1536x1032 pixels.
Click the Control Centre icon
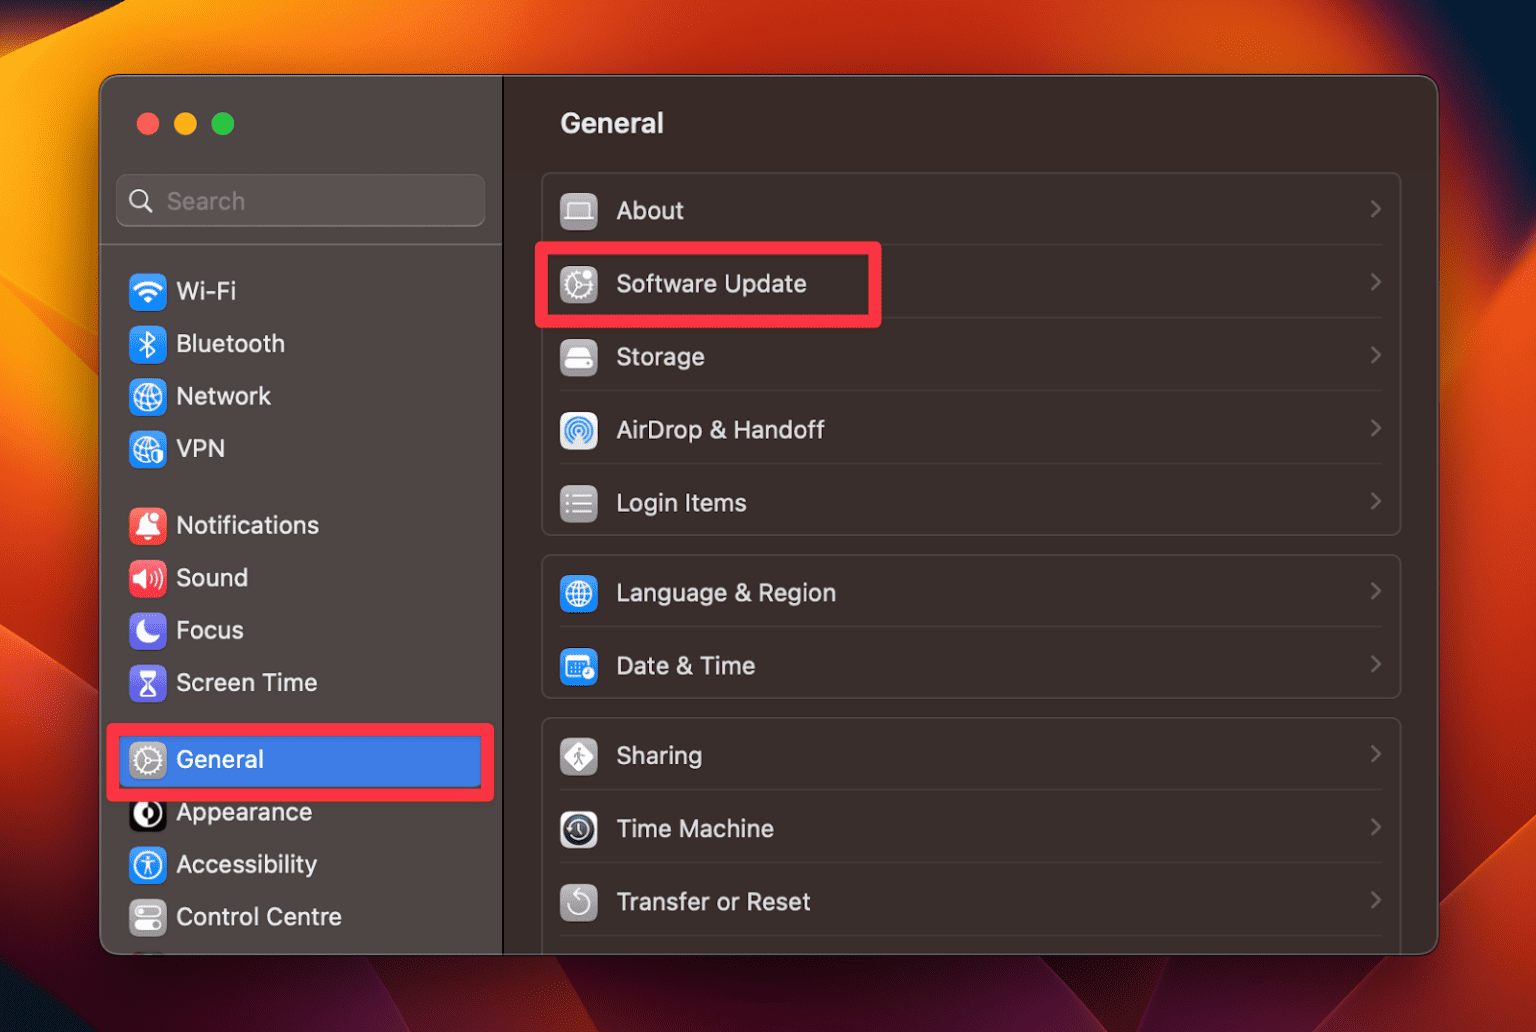[x=148, y=917]
